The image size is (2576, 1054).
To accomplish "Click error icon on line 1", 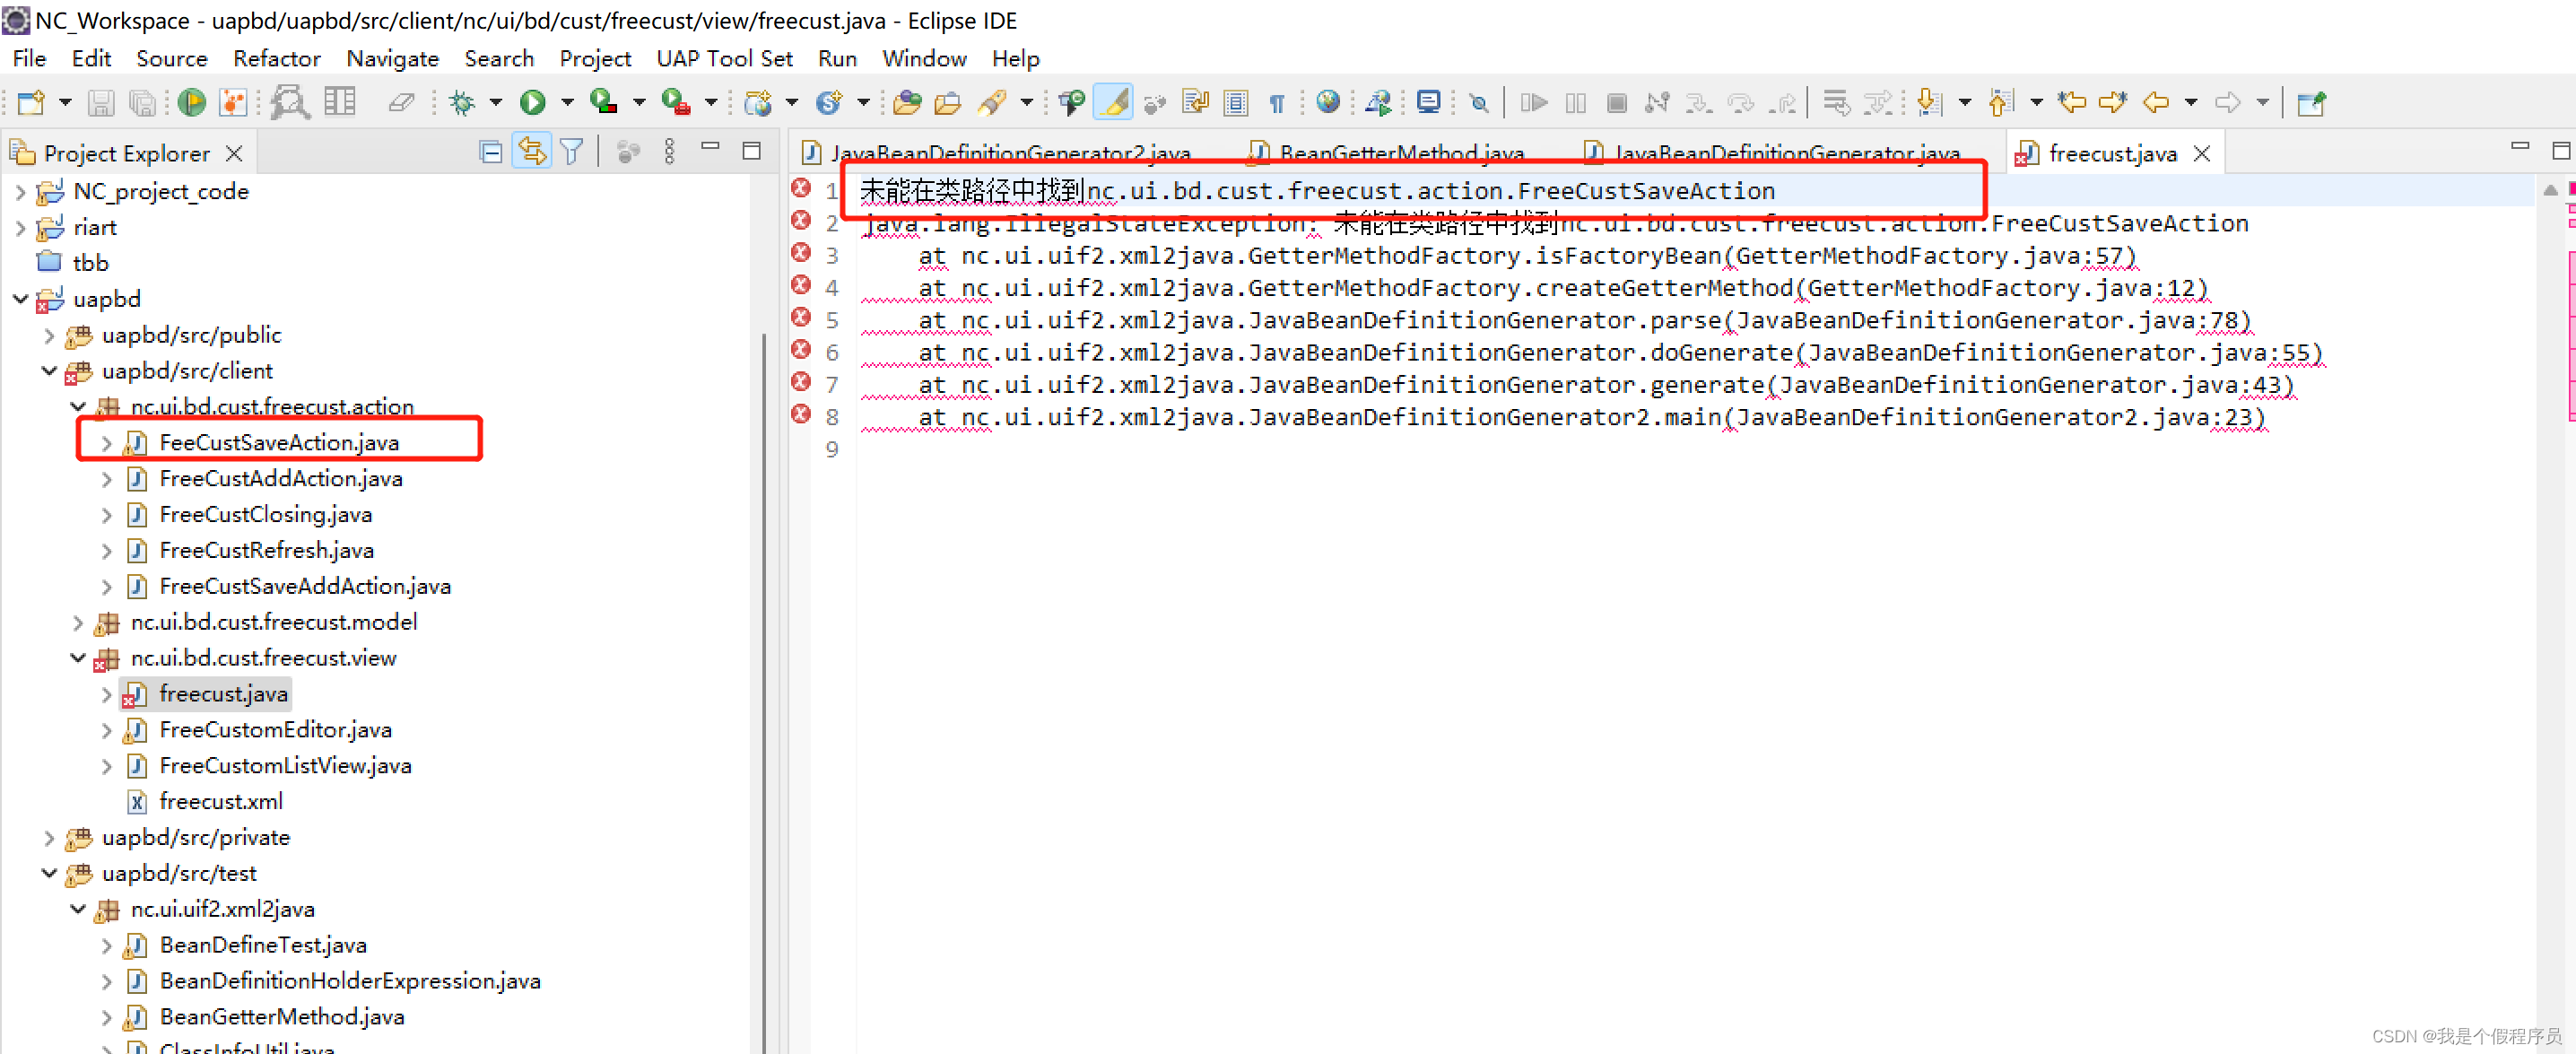I will tap(800, 186).
